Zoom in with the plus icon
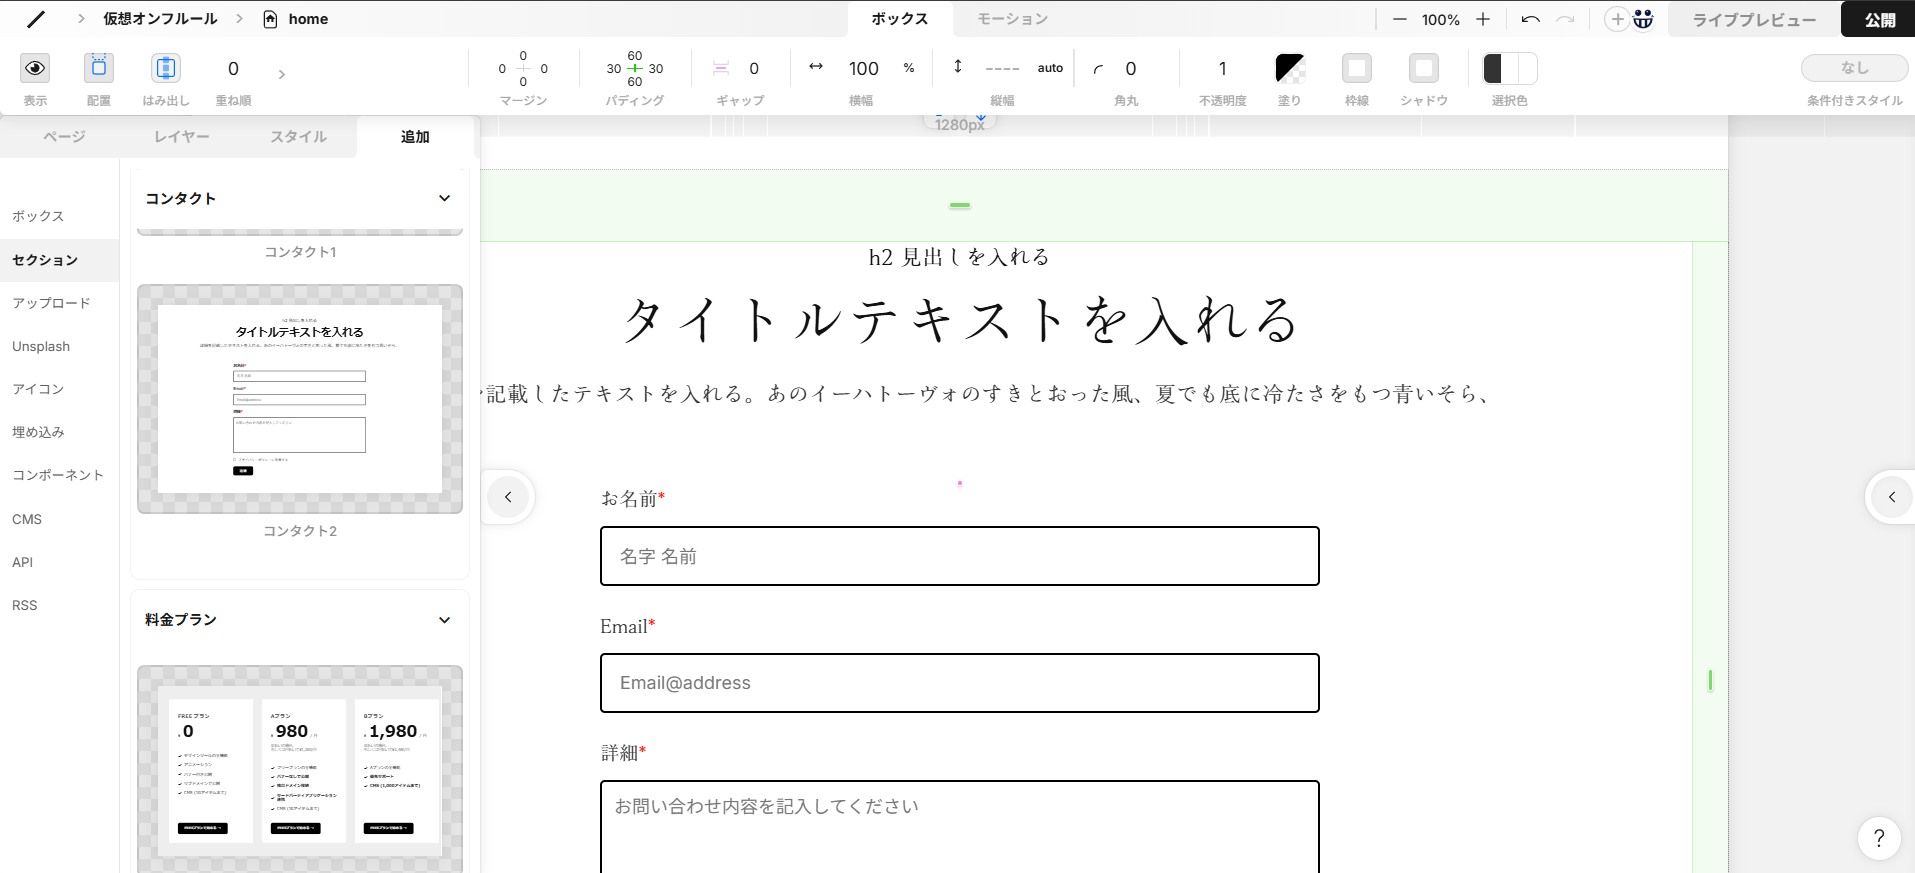 tap(1483, 19)
